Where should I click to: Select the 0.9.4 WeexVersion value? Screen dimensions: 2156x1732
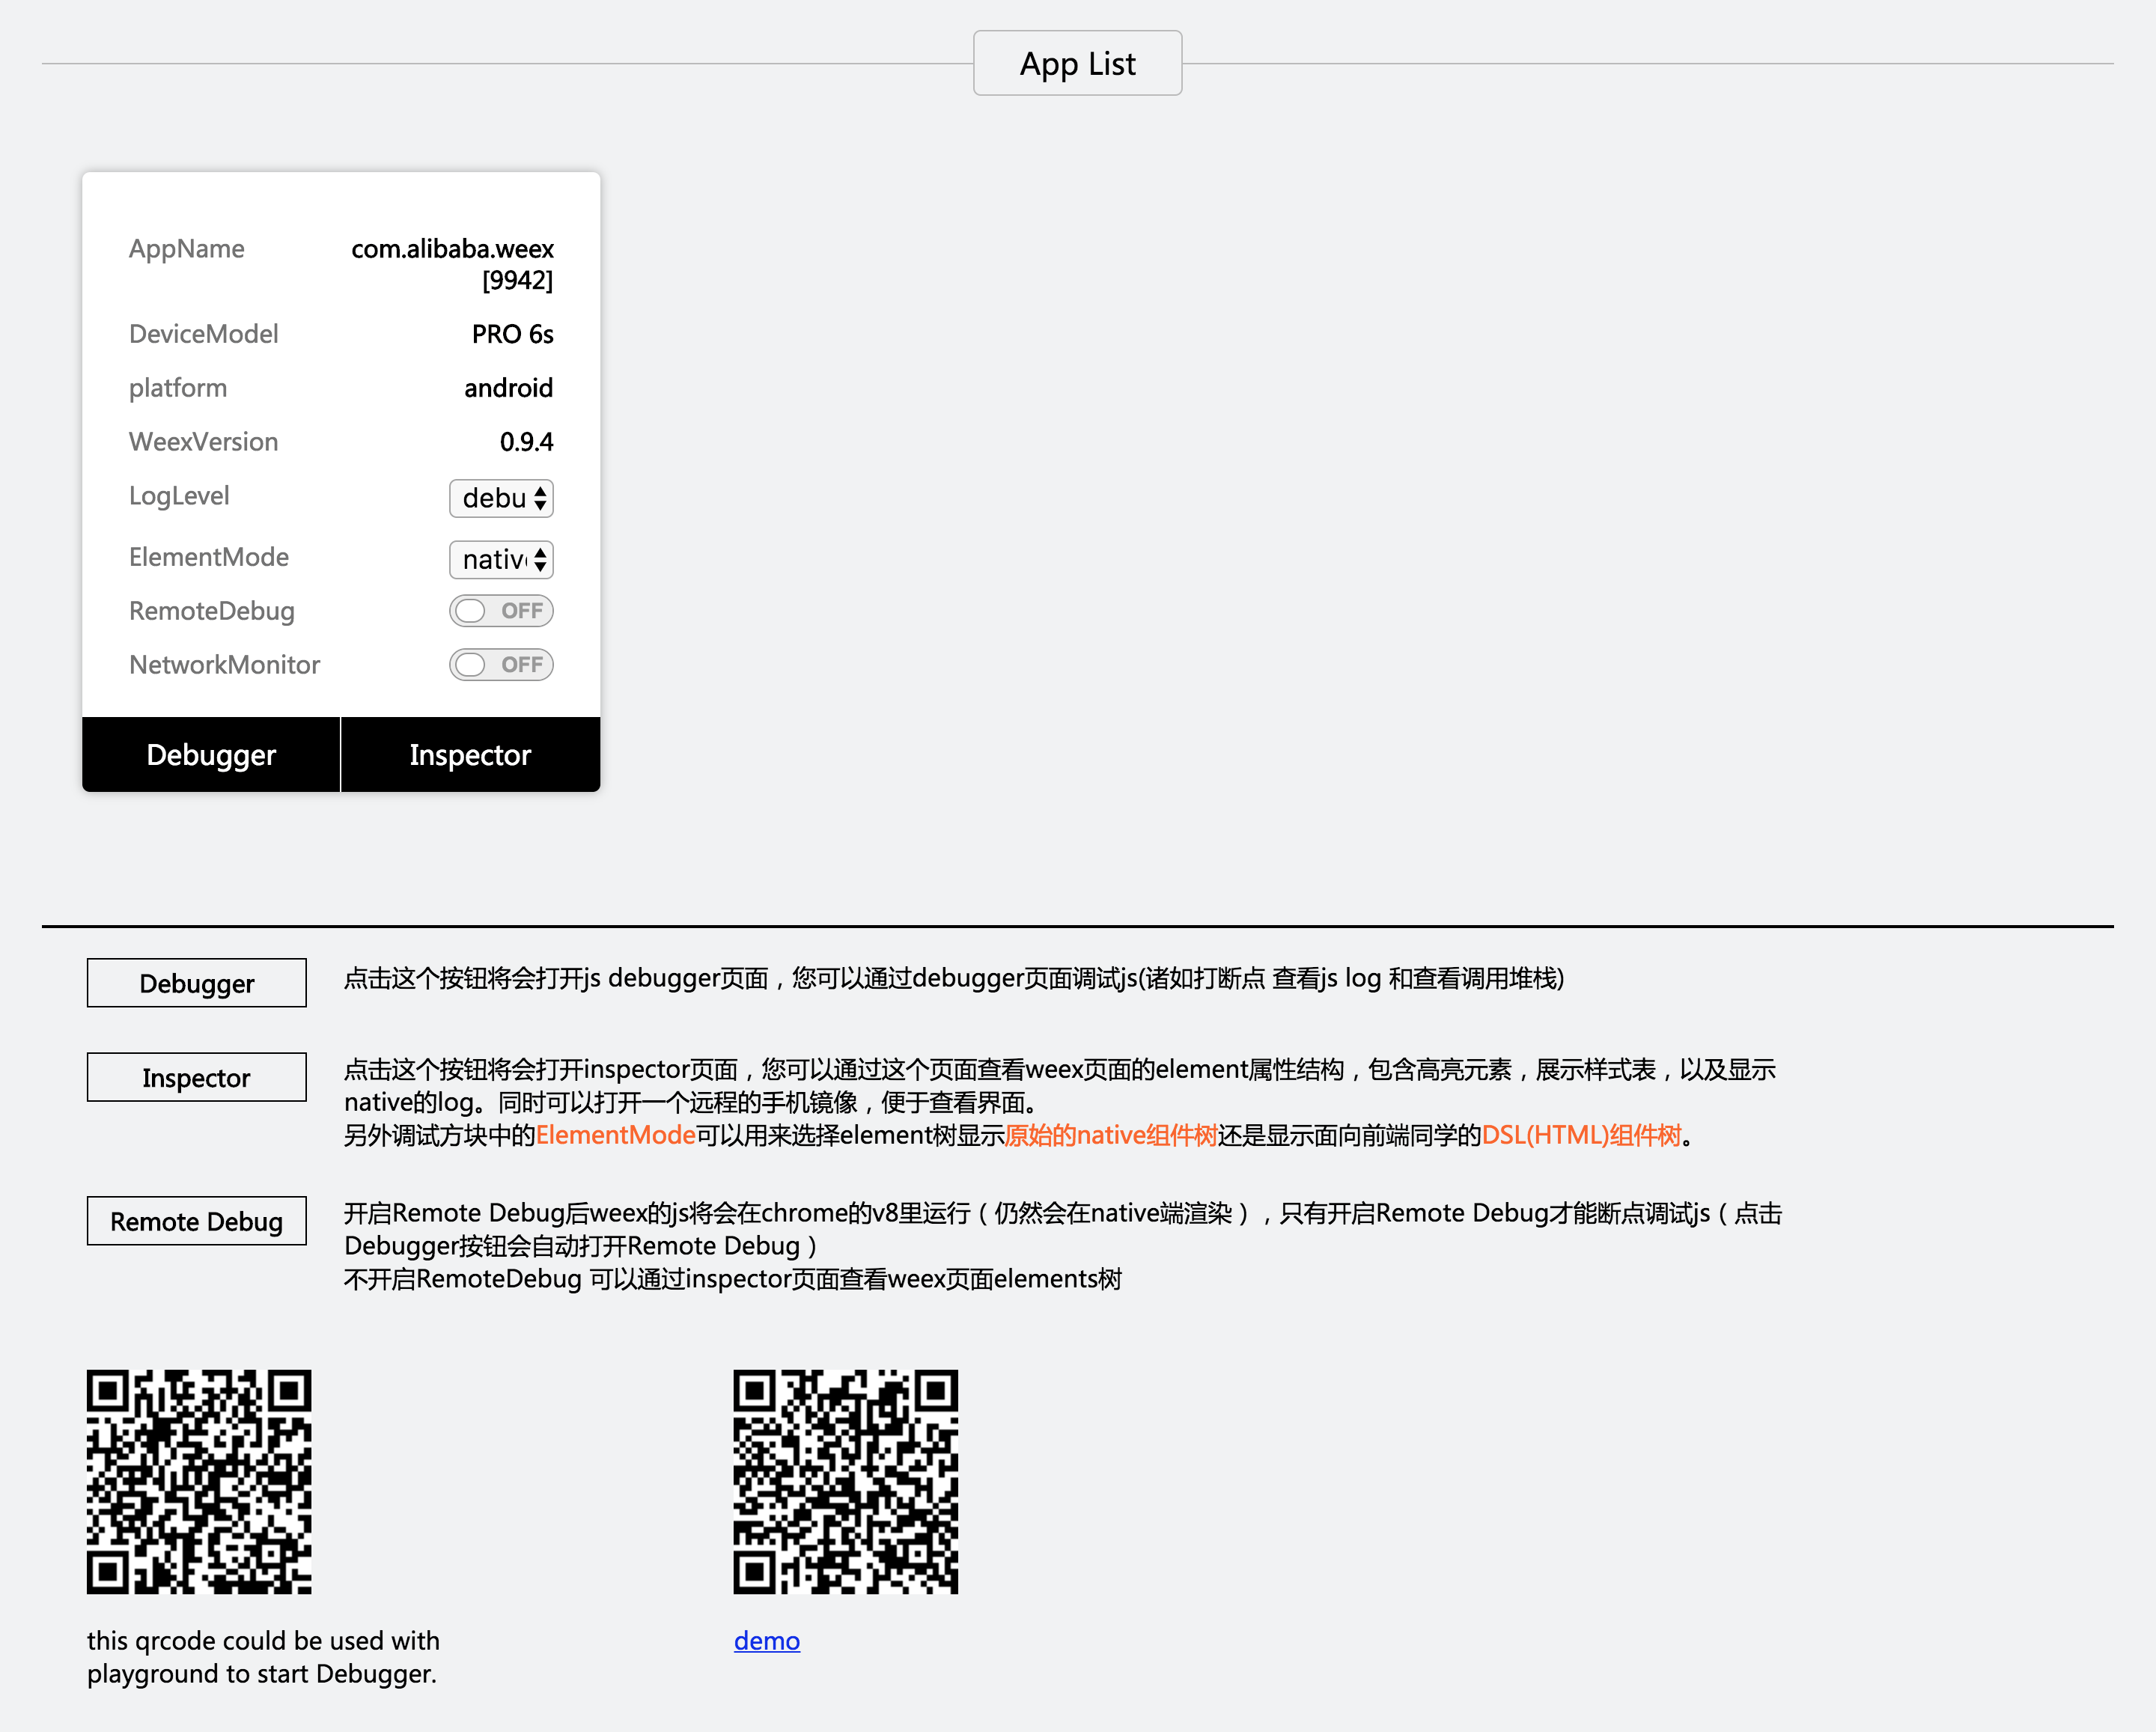tap(526, 442)
